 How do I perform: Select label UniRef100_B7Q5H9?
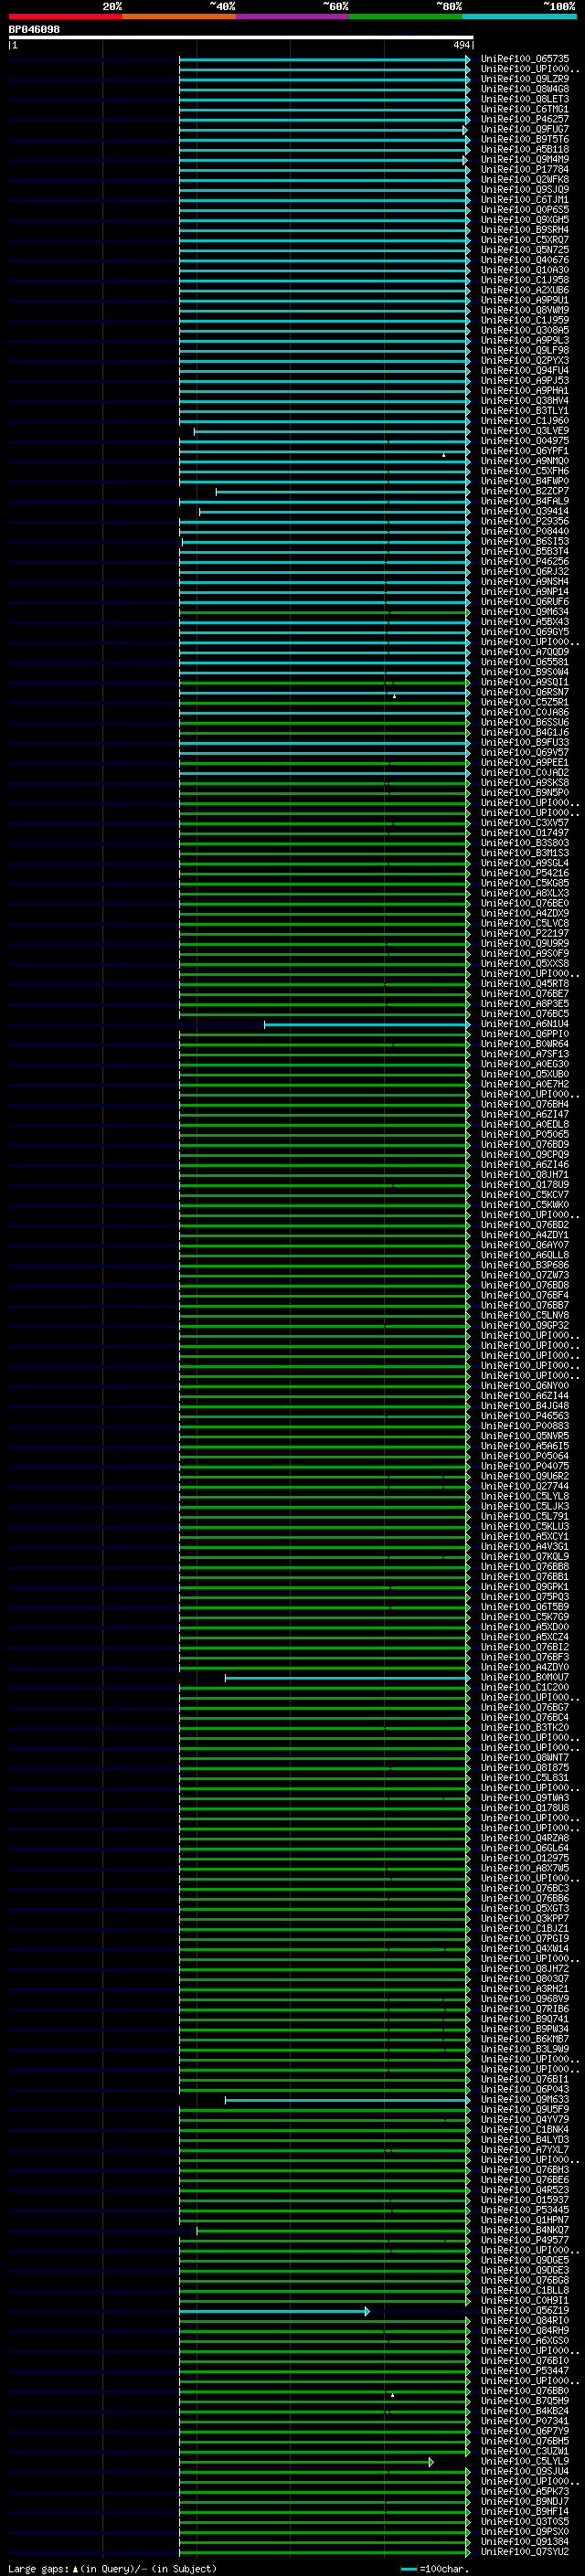[524, 2401]
